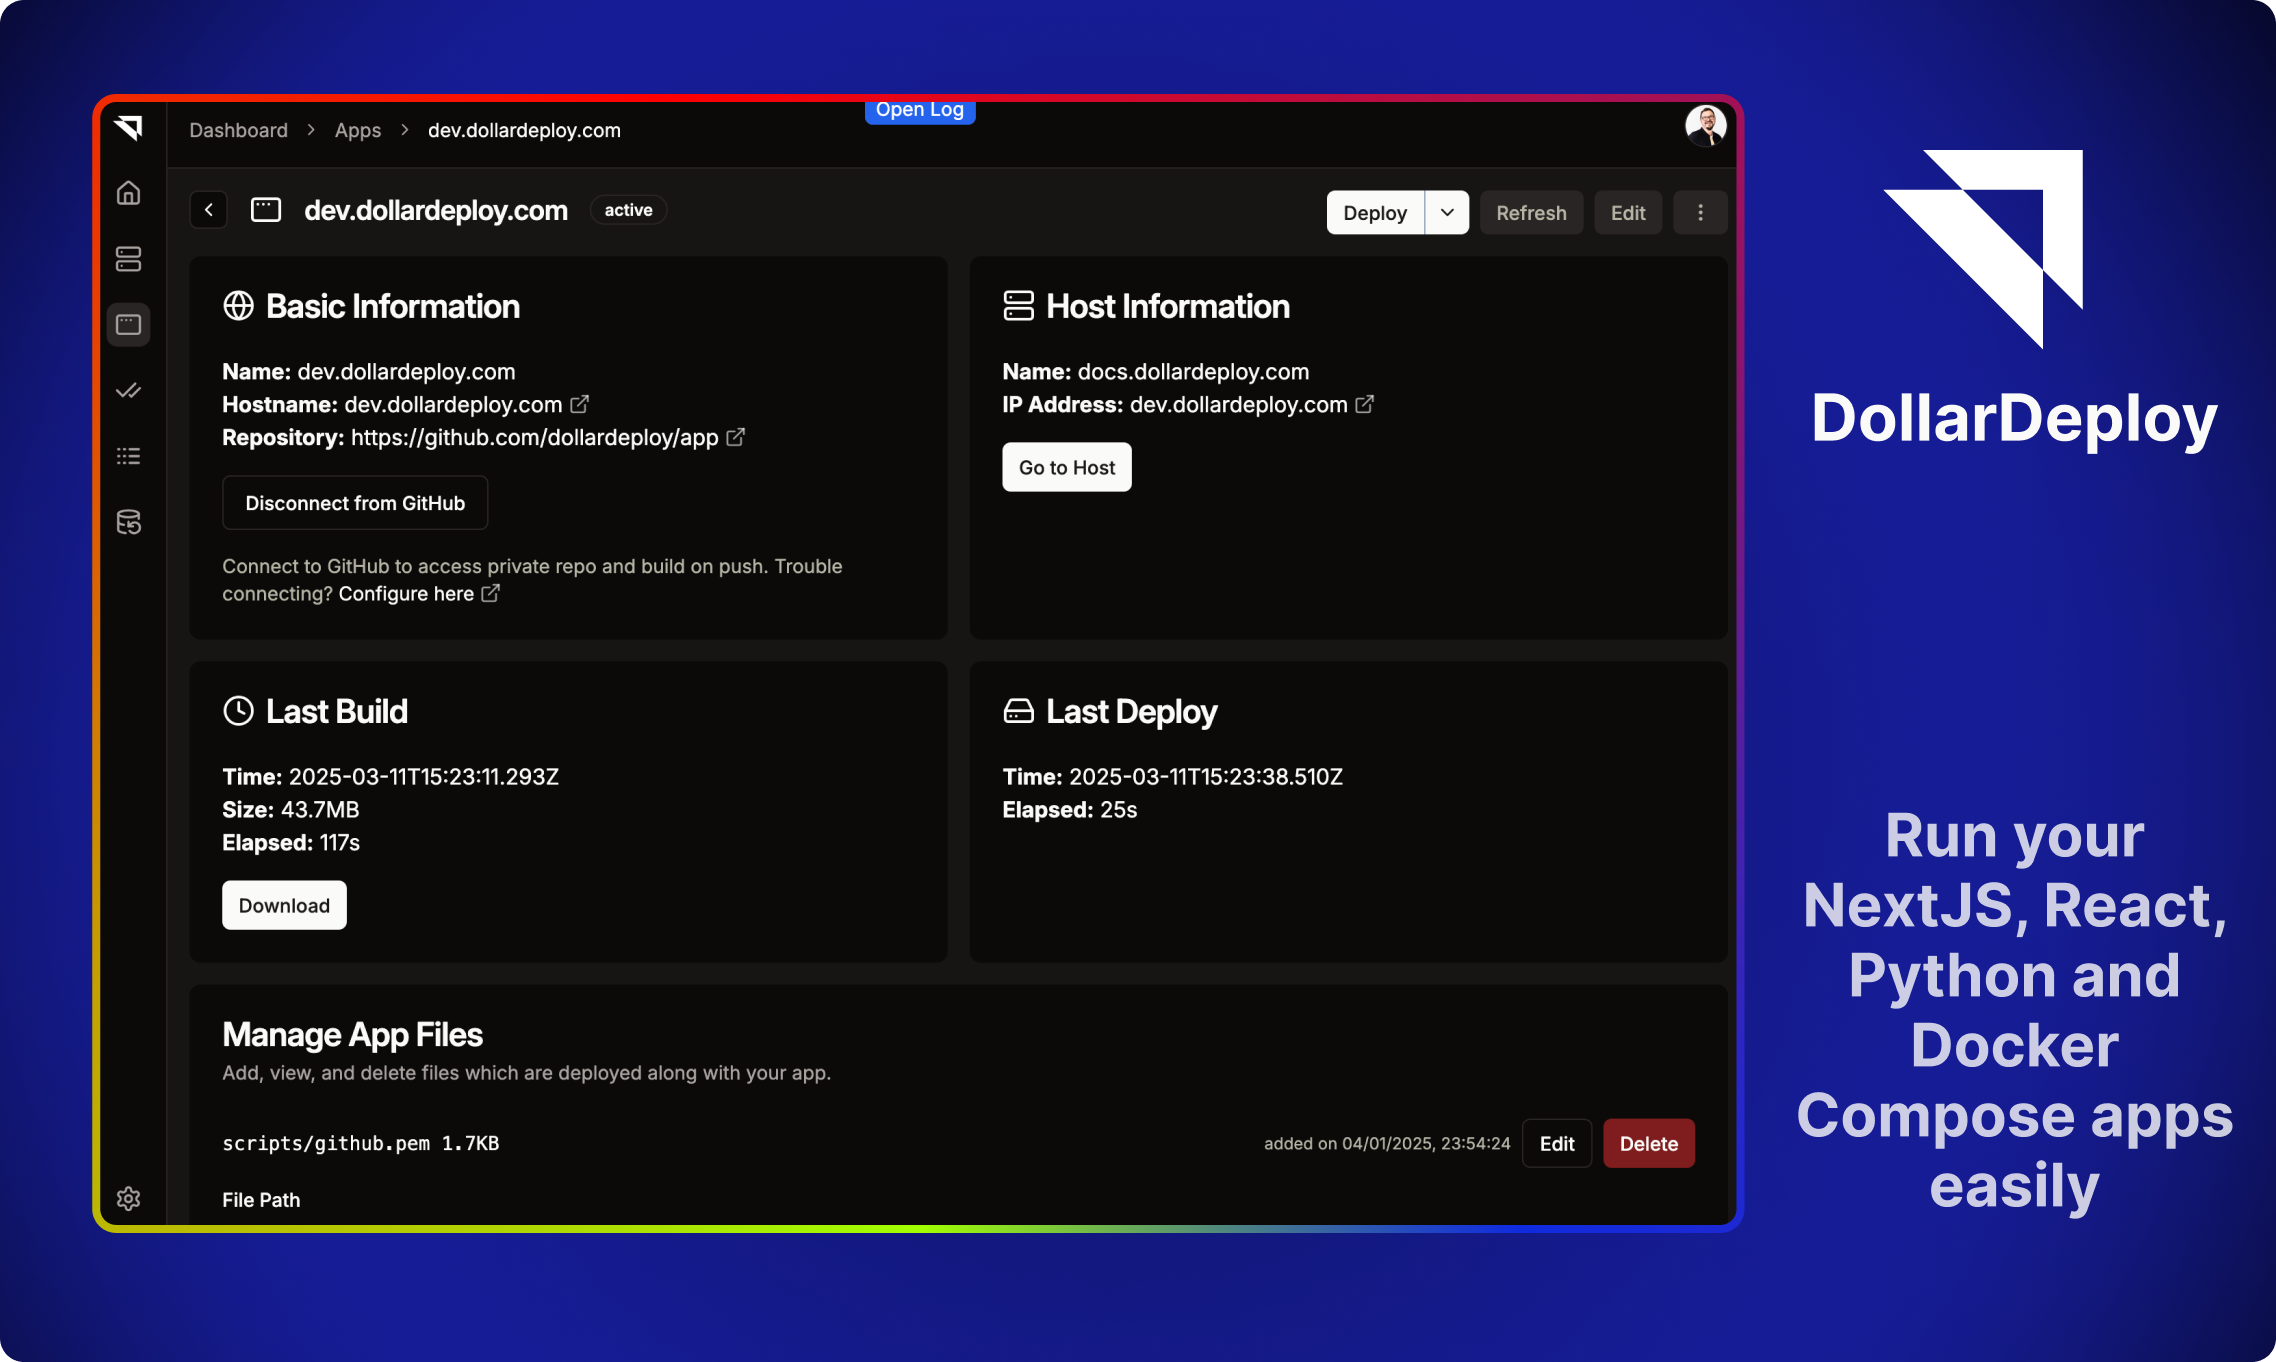Screen dimensions: 2276x1362
Task: Click the host name docs.dollardeploy.com
Action: (1193, 371)
